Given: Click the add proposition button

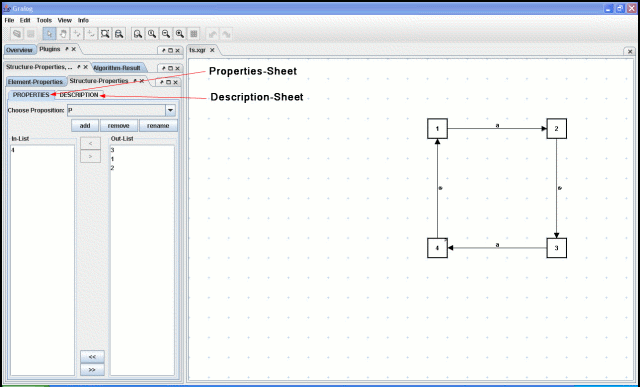Looking at the screenshot, I should point(85,126).
